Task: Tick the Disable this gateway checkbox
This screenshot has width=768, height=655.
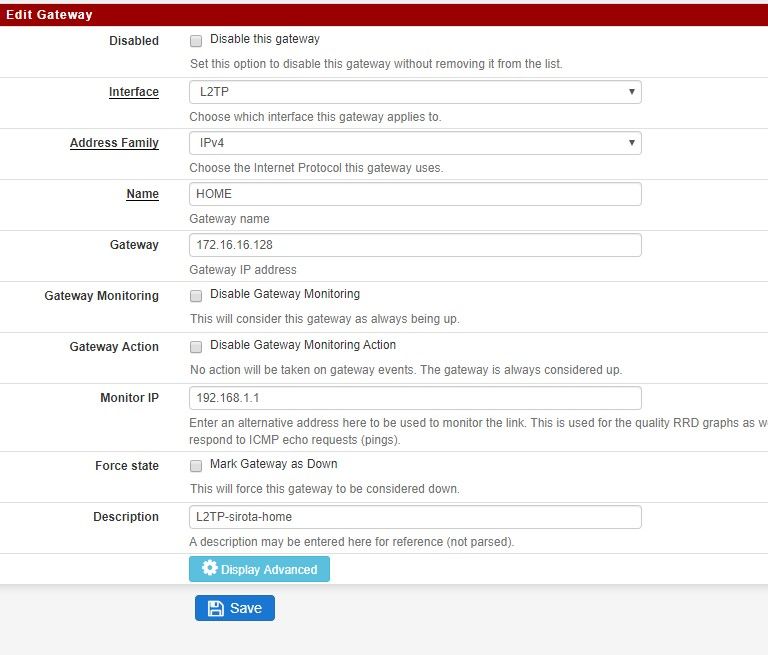Action: tap(196, 41)
